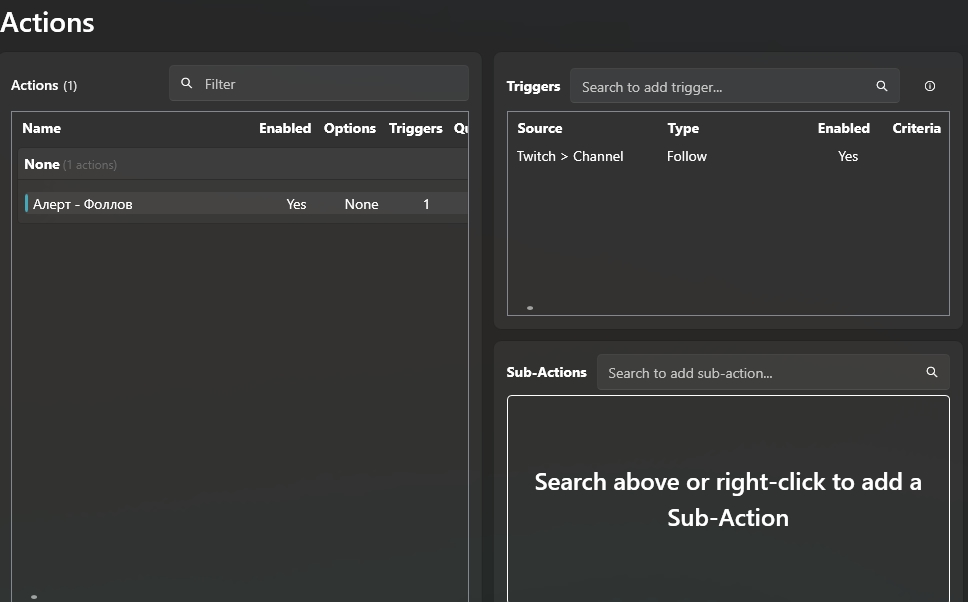
Task: Sort triggers by the Type column header
Action: point(683,128)
